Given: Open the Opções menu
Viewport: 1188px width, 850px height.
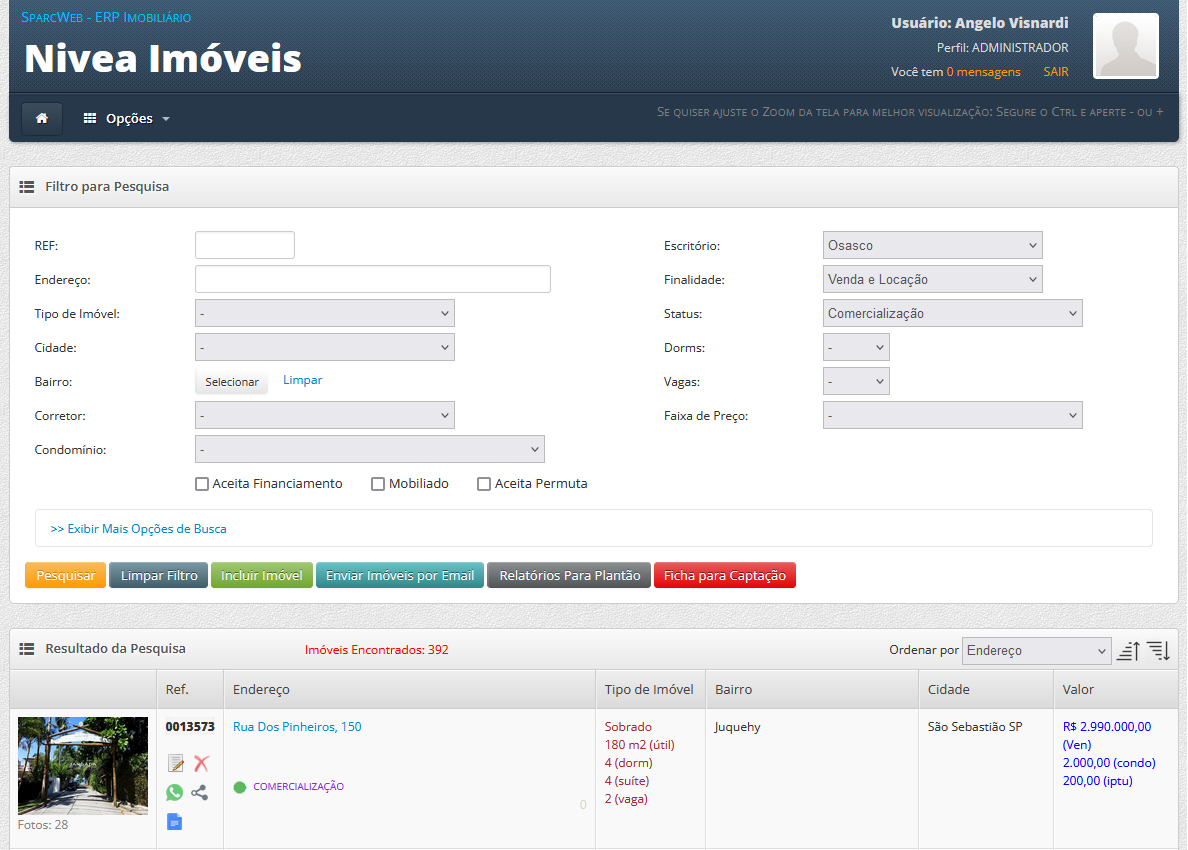Looking at the screenshot, I should click(x=127, y=118).
